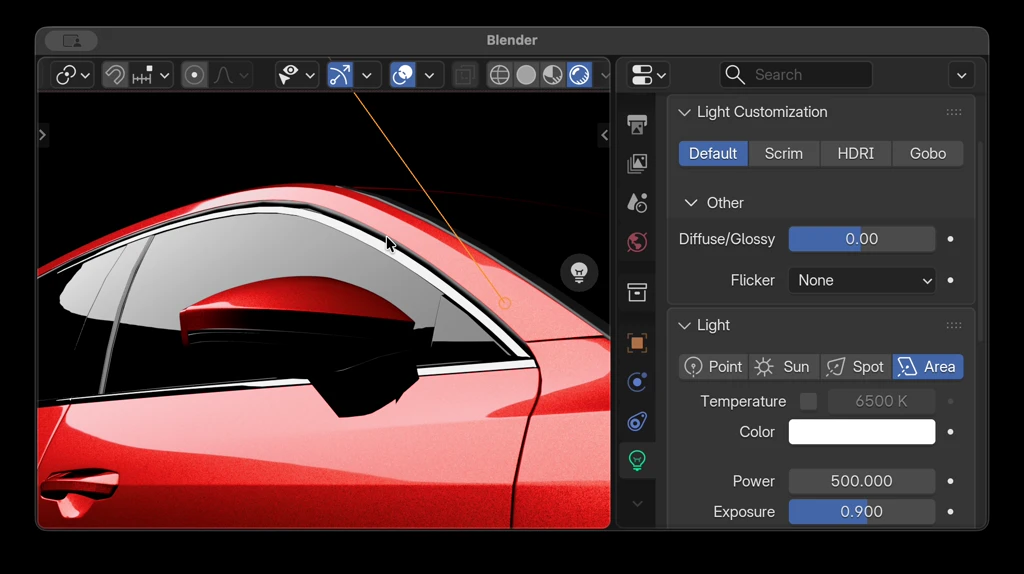Select the HDRI tab
The height and width of the screenshot is (574, 1024).
click(x=856, y=153)
